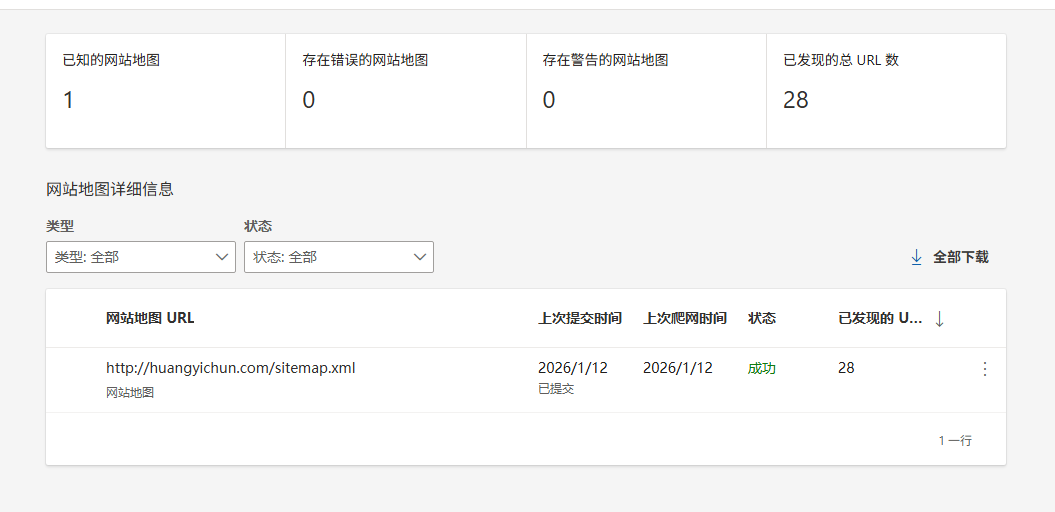Screen dimensions: 1055x512
Task: Click the green 成功 status text
Action: (762, 369)
